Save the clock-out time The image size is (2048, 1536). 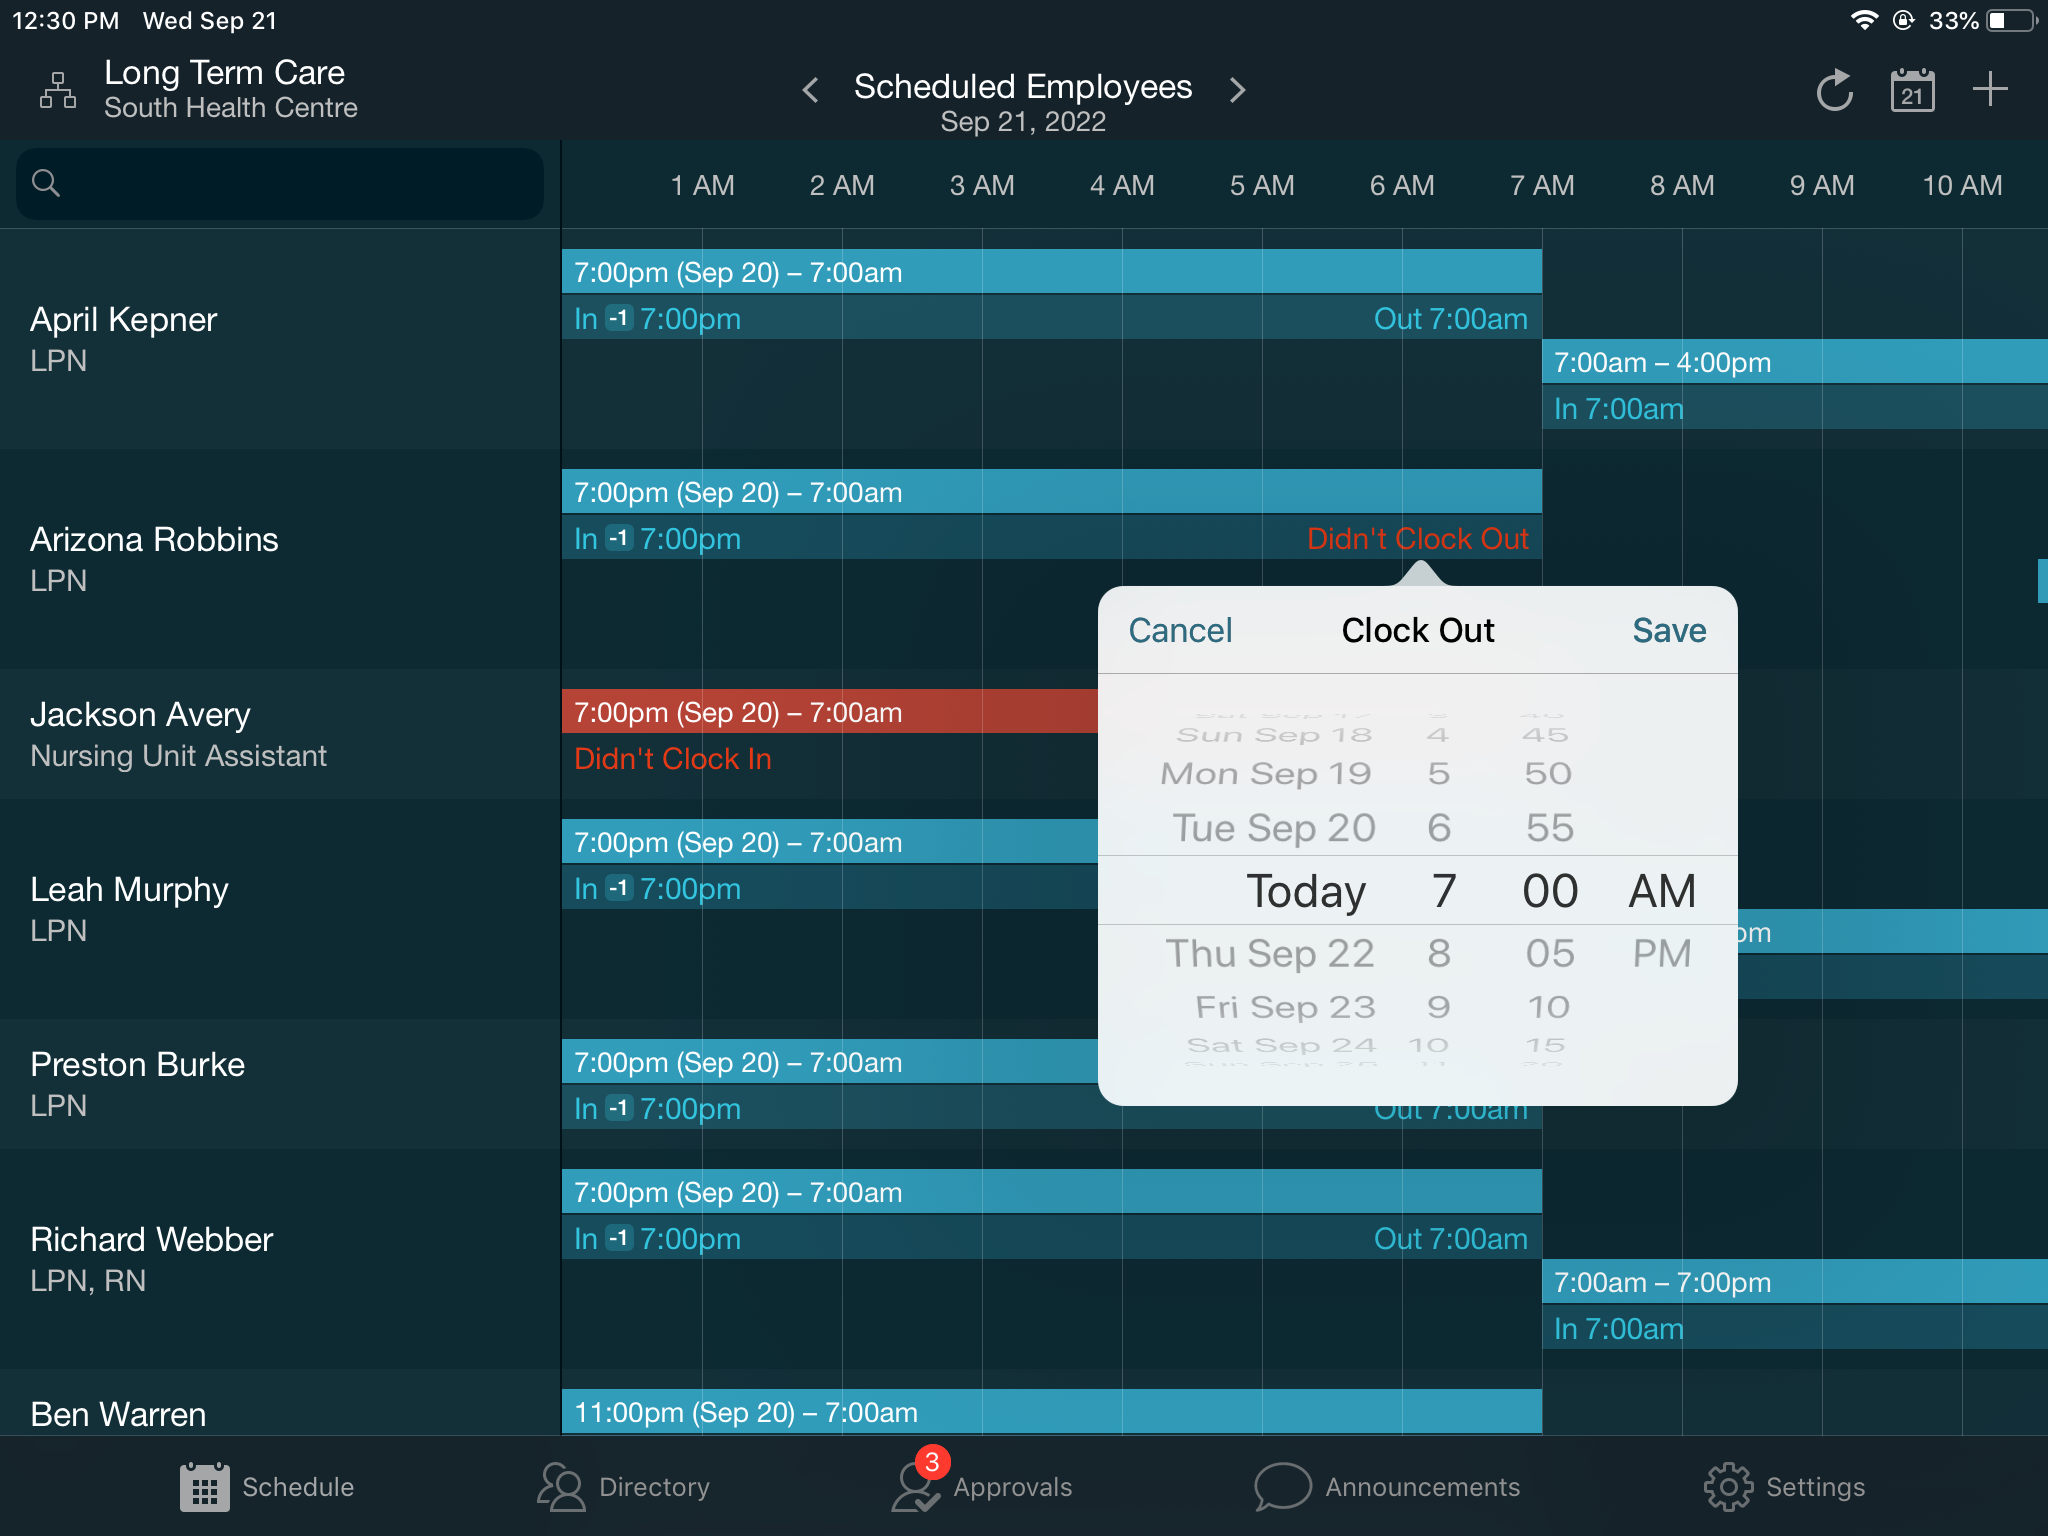point(1668,630)
